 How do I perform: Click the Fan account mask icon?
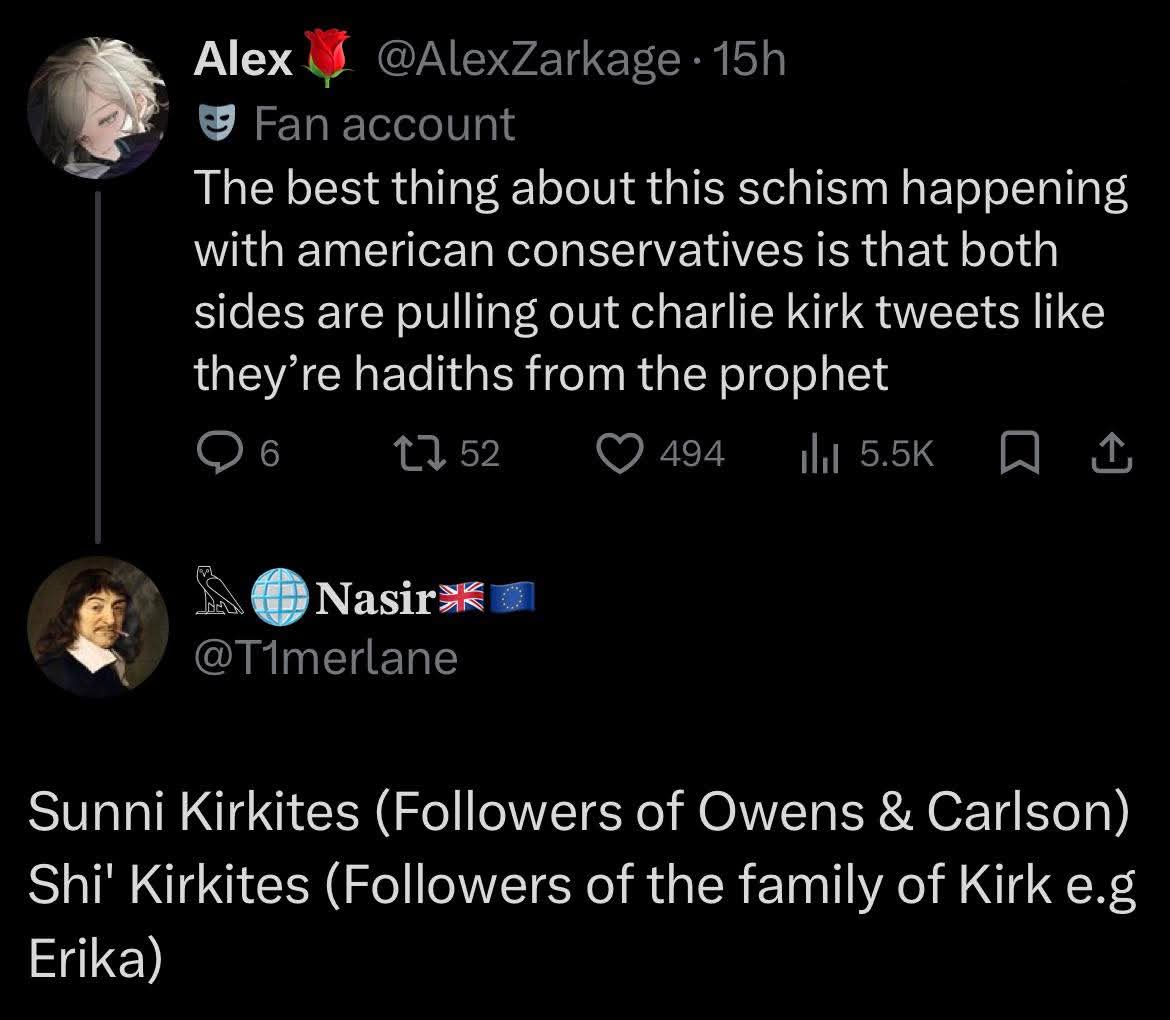211,124
